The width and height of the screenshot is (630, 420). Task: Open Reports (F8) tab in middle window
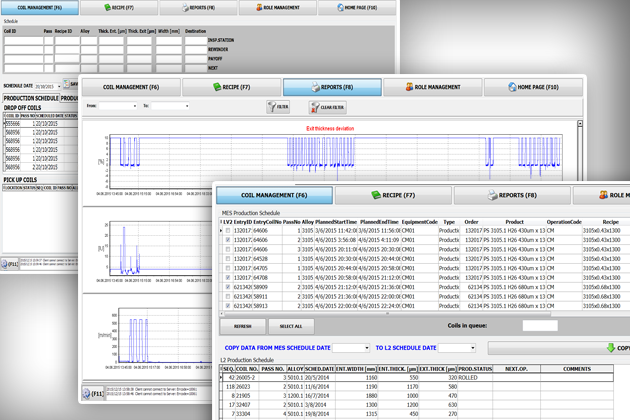332,88
